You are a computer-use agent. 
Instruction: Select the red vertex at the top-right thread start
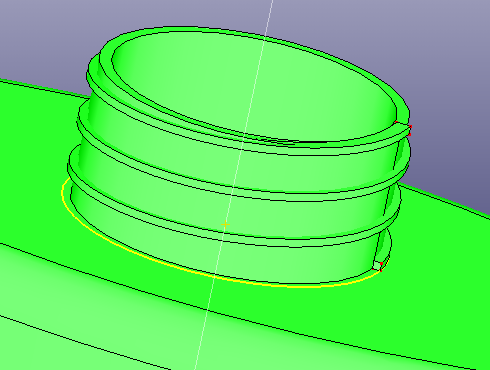click(410, 127)
